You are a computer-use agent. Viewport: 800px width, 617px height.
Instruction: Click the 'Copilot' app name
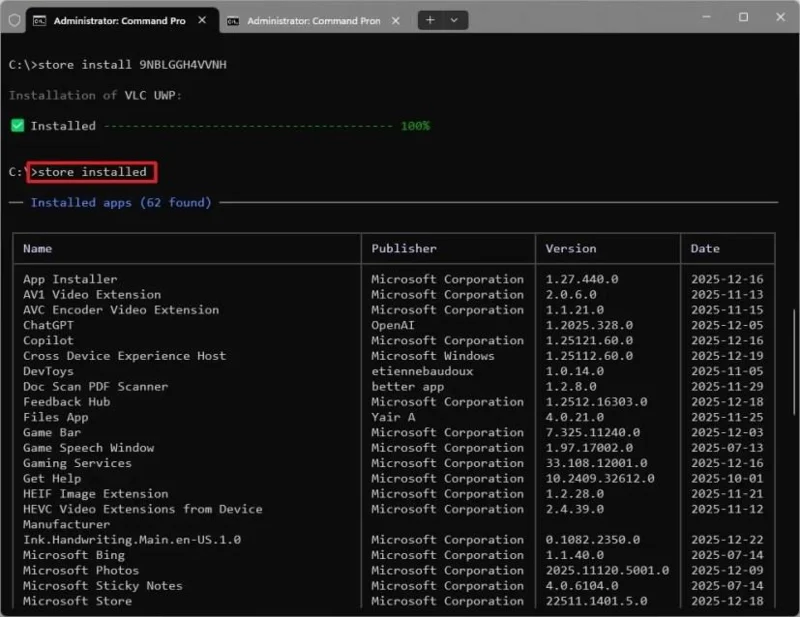coord(48,340)
